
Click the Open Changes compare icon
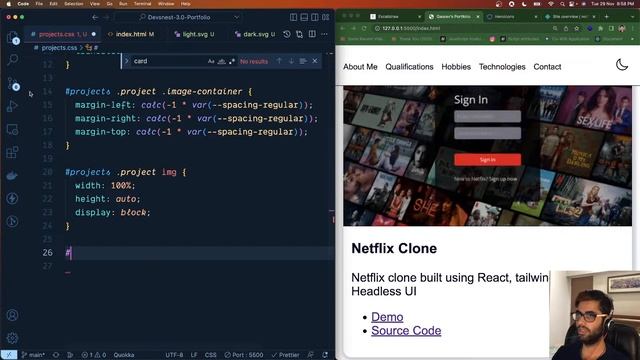tap(299, 34)
